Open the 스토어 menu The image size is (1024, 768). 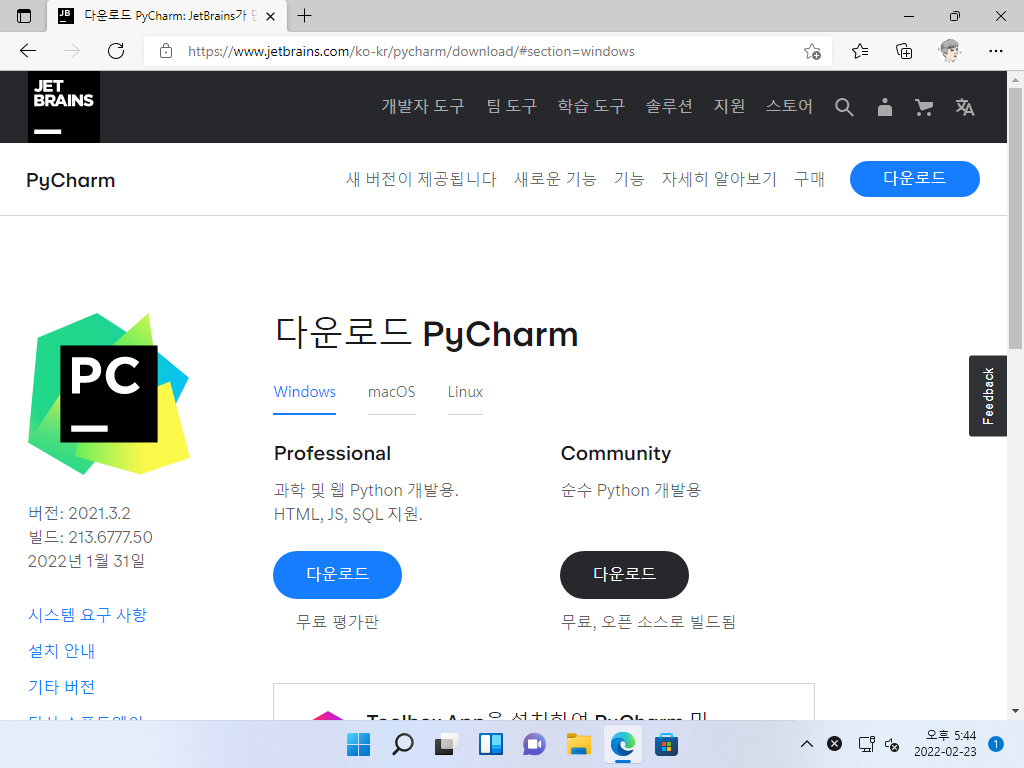tap(789, 106)
